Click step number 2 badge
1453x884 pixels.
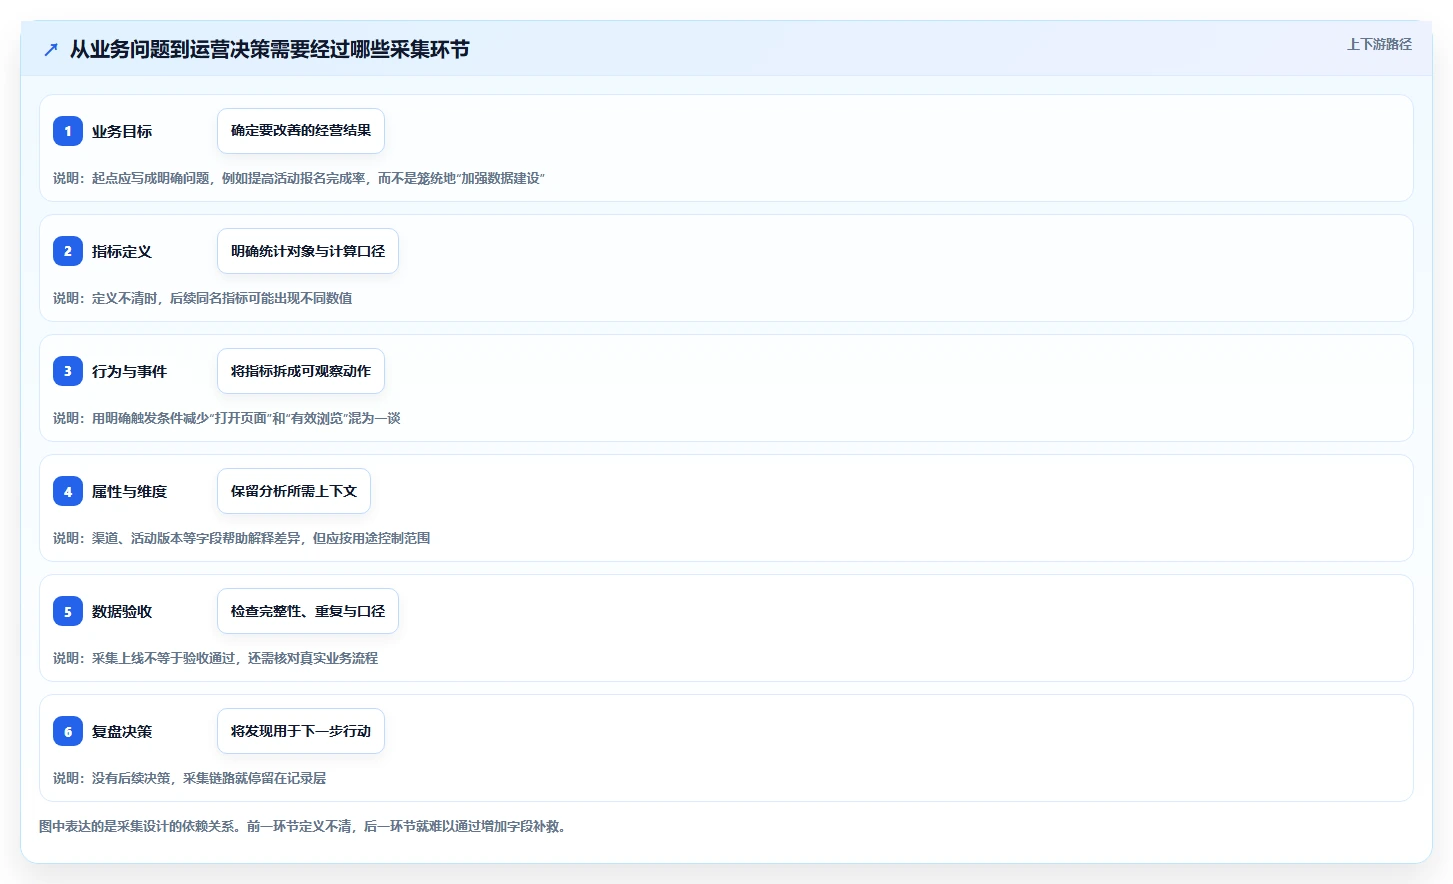point(68,251)
